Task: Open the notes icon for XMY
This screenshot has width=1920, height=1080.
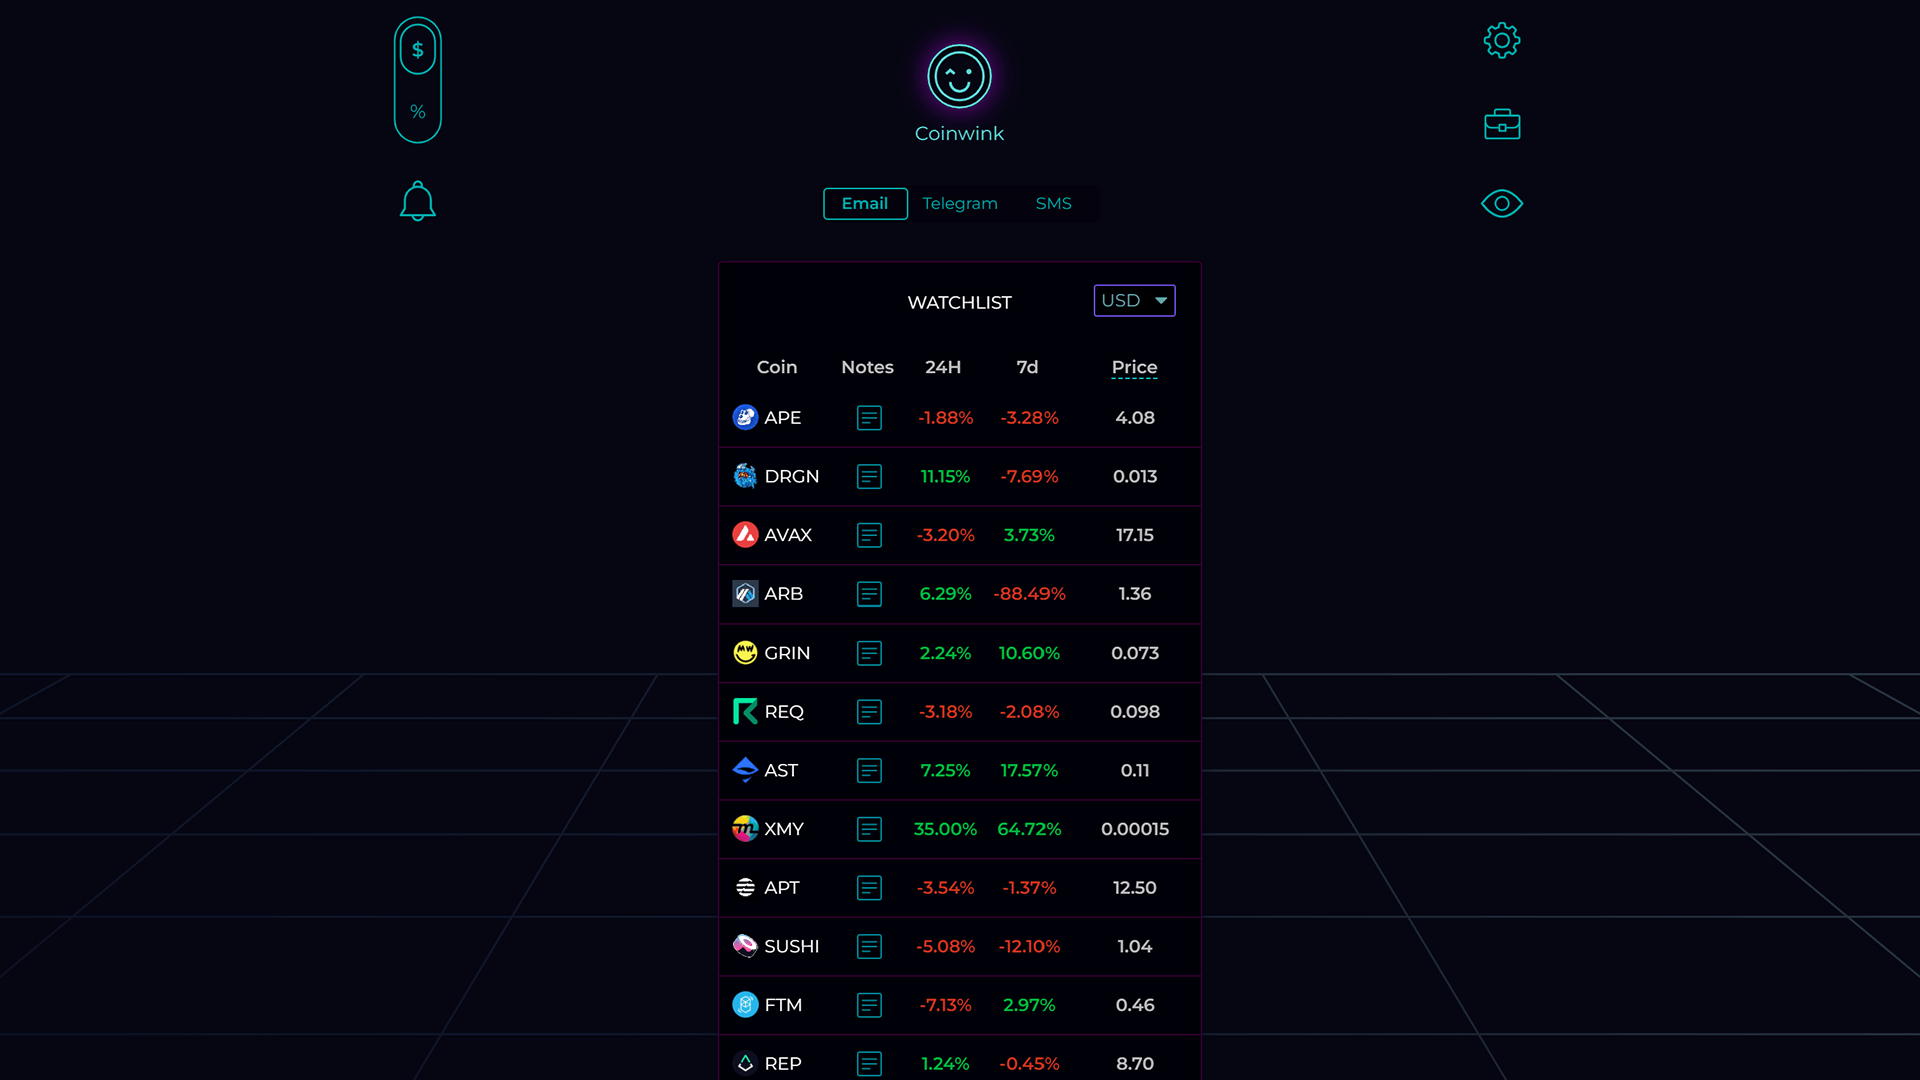Action: [869, 829]
